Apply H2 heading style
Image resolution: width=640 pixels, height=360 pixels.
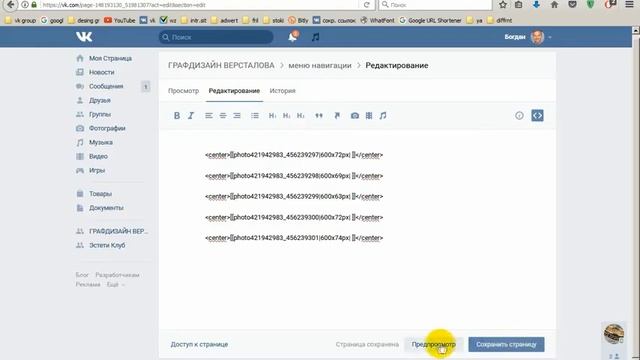(x=287, y=116)
